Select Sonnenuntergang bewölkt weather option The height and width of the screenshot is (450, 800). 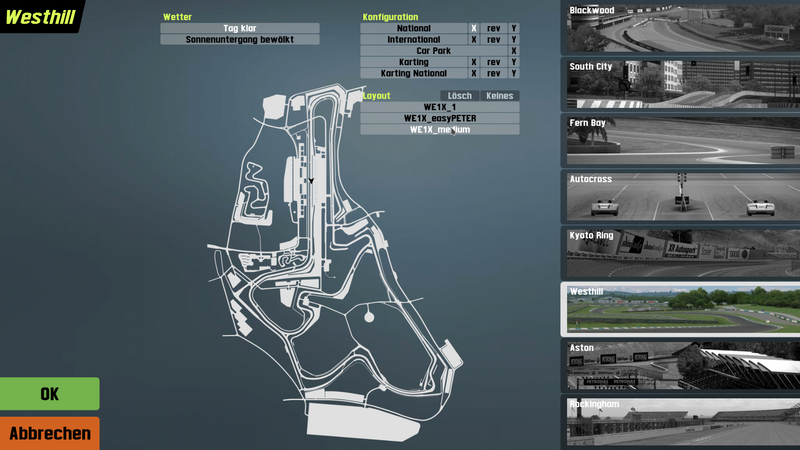pyautogui.click(x=240, y=40)
